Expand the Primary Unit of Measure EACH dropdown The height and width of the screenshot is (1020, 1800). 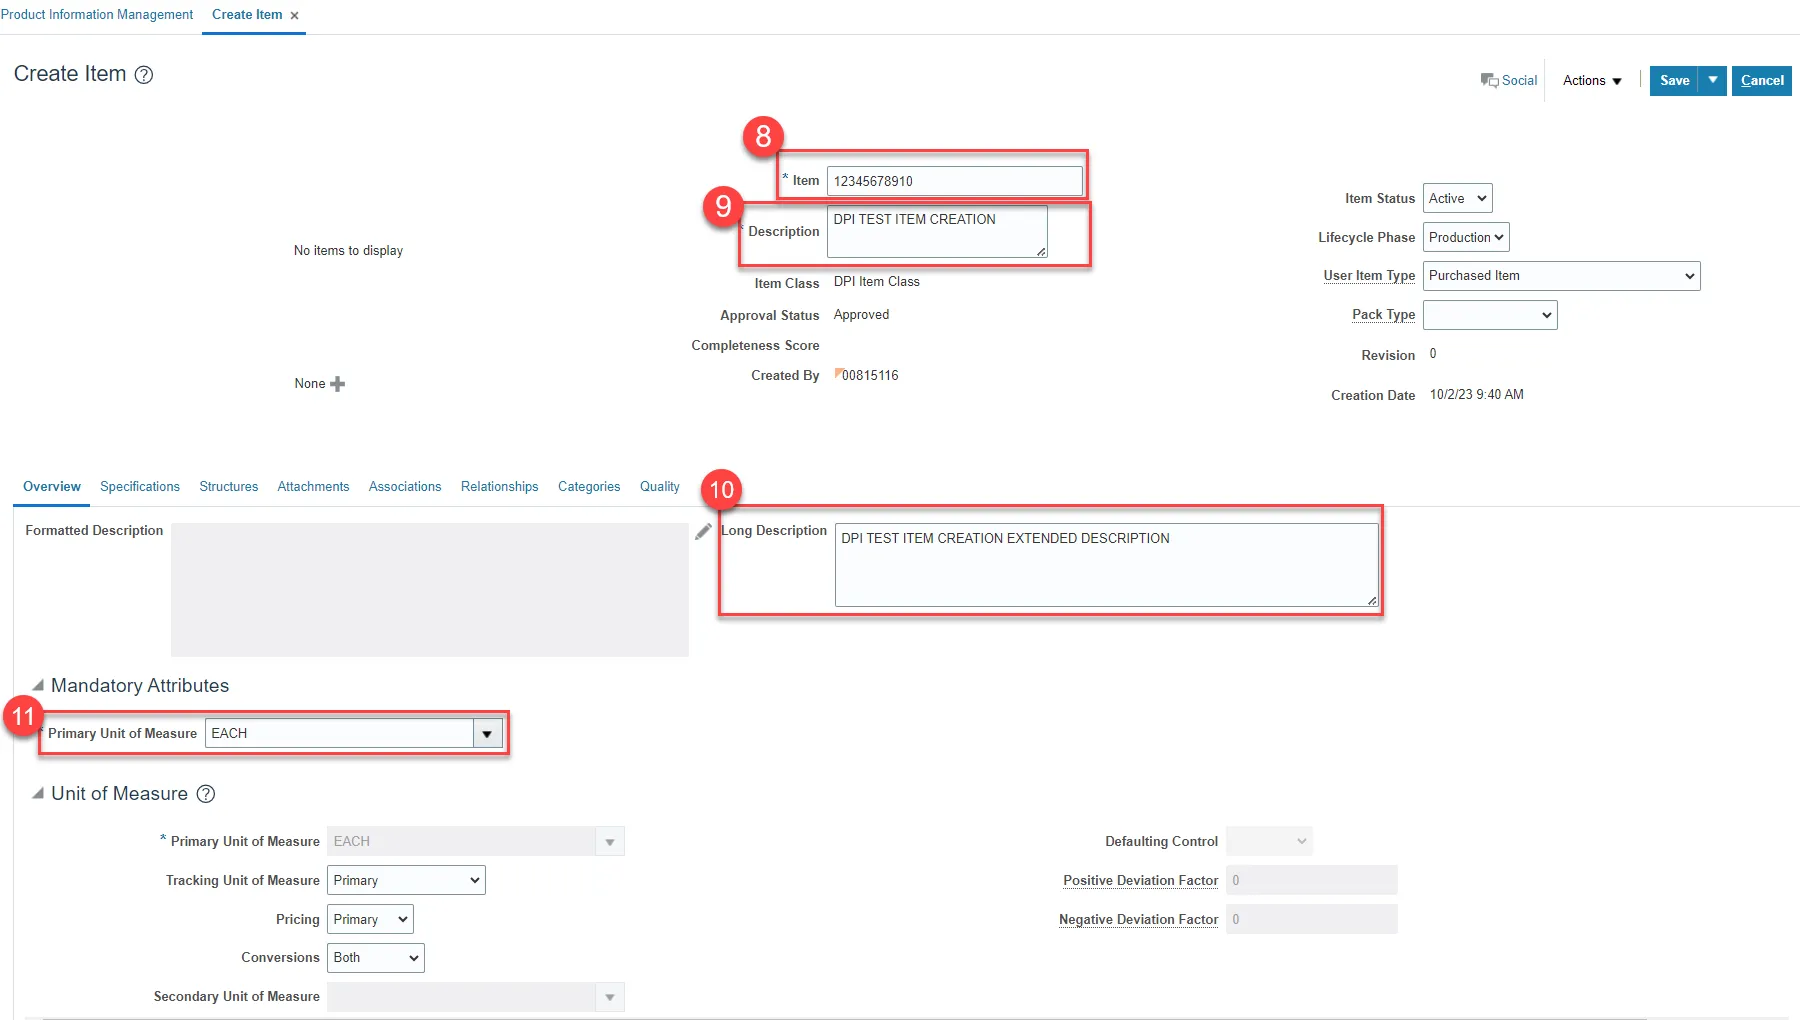pyautogui.click(x=487, y=734)
